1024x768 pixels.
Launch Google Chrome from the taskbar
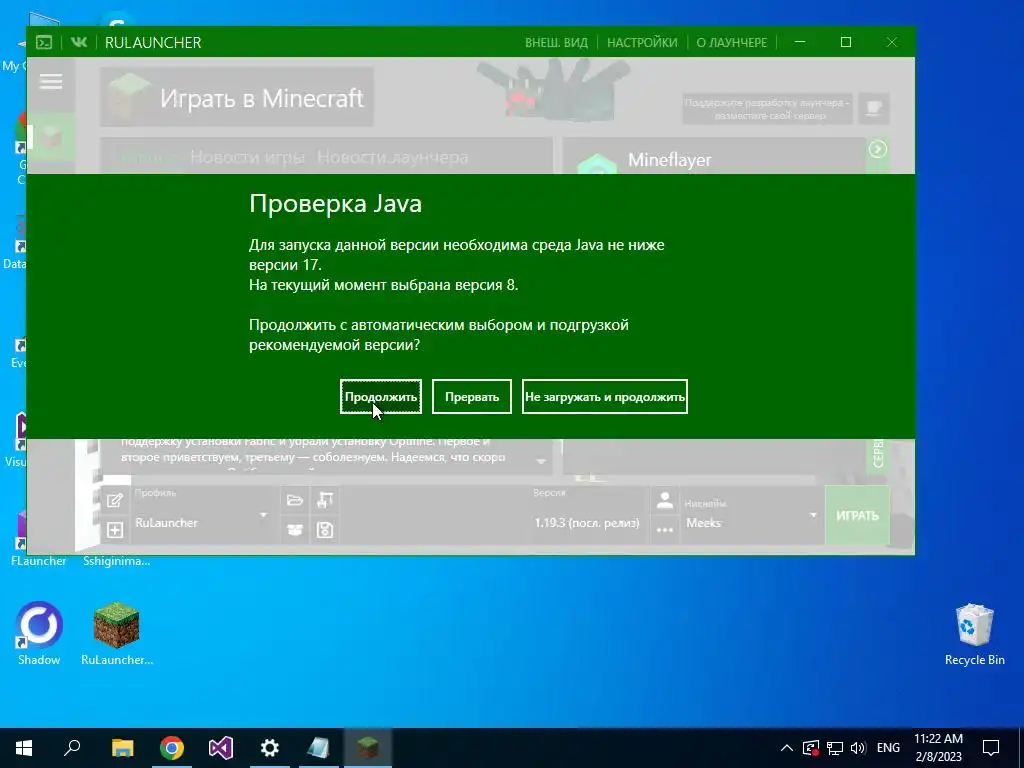[172, 748]
